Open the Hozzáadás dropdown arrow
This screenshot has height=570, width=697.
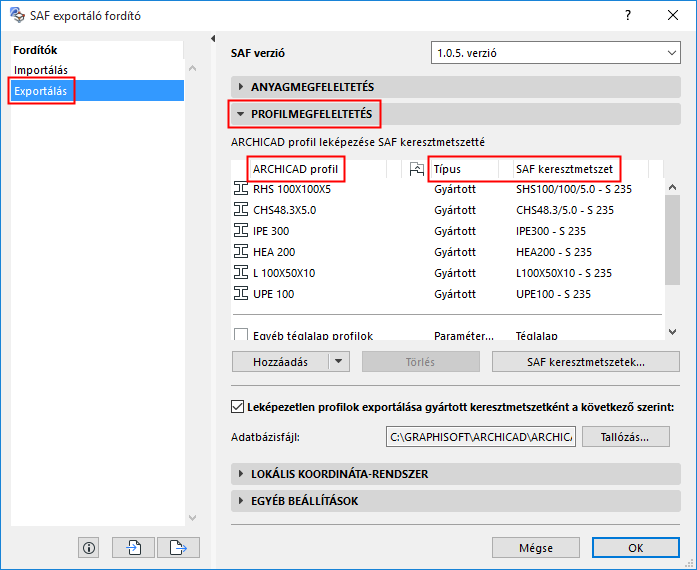[339, 361]
